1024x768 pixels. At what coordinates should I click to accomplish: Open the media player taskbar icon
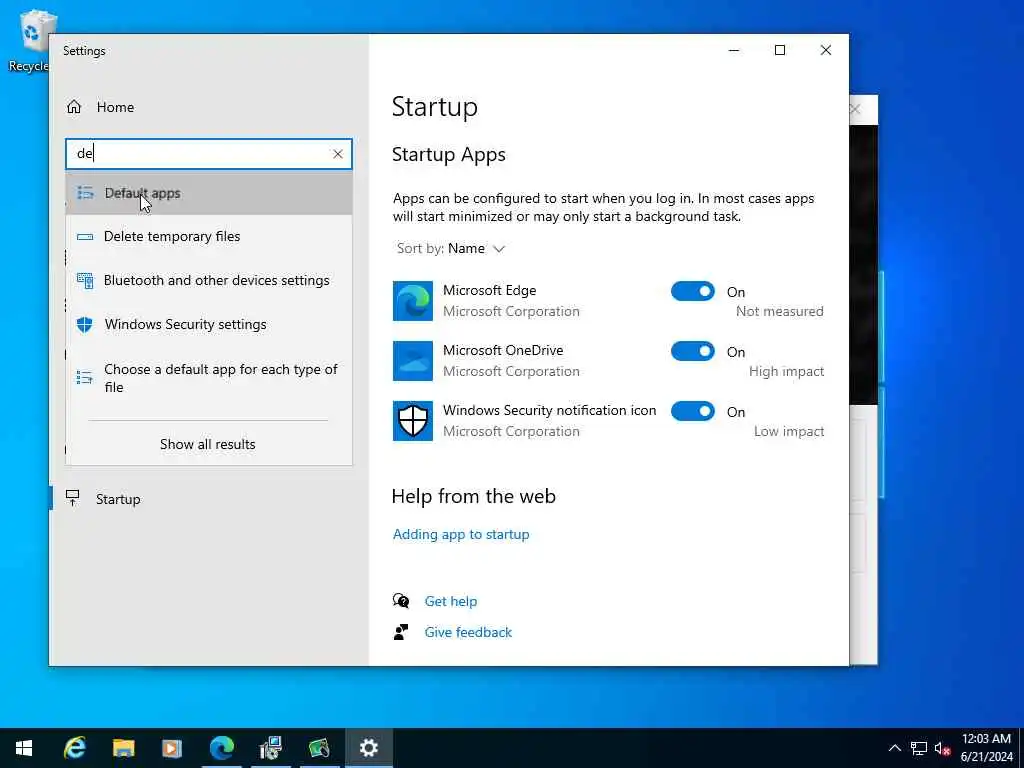tap(172, 748)
